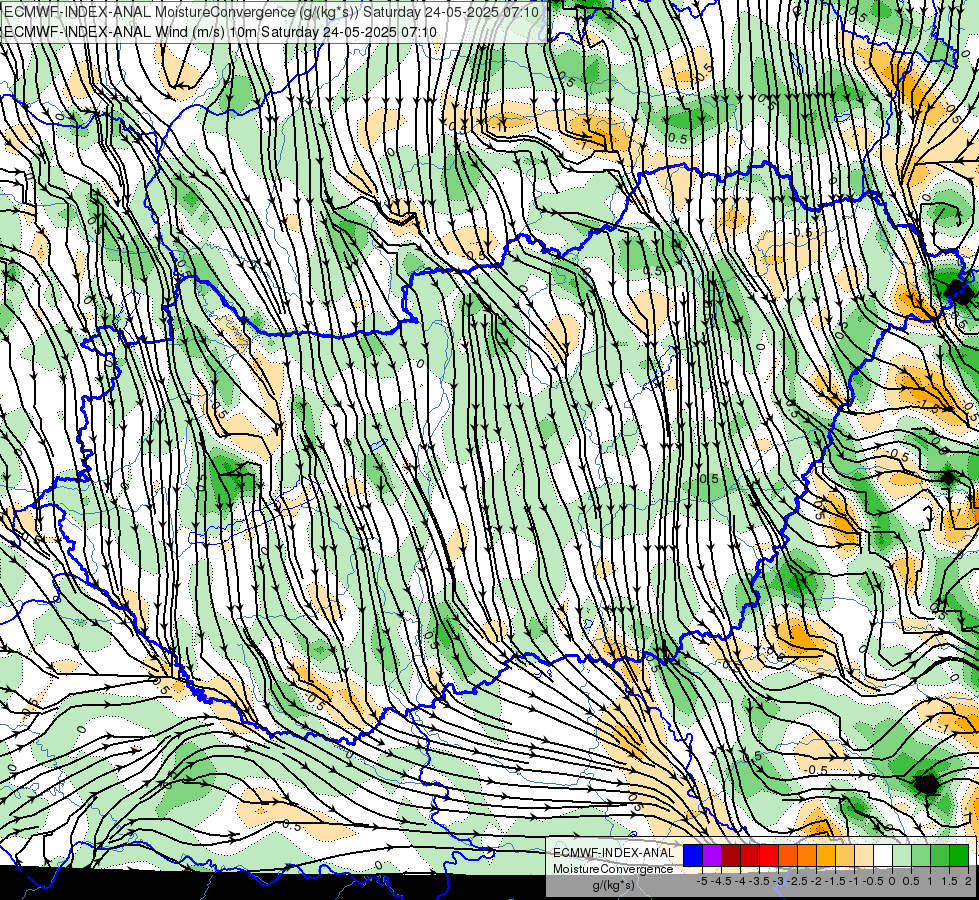Click the legend unit g/(kg*s)
979x900 pixels.
(x=614, y=886)
